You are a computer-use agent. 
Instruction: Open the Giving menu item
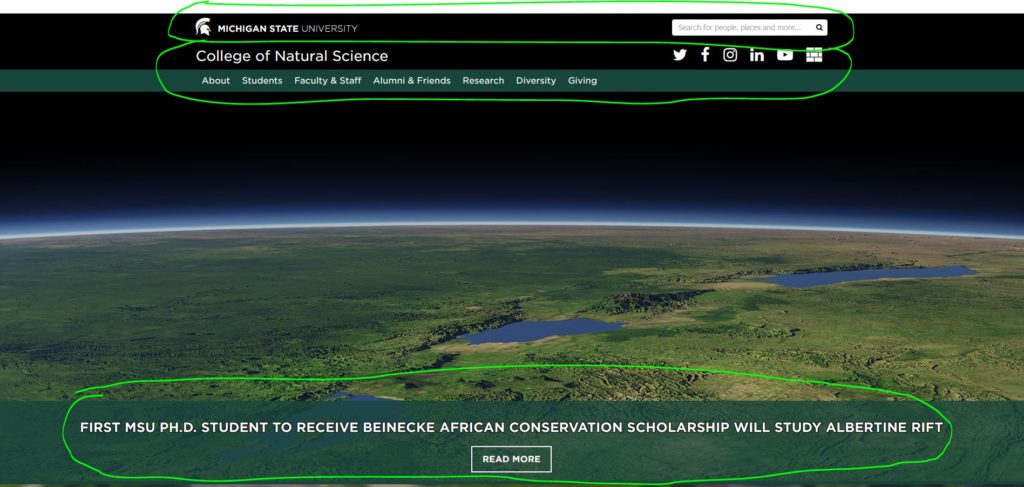583,81
